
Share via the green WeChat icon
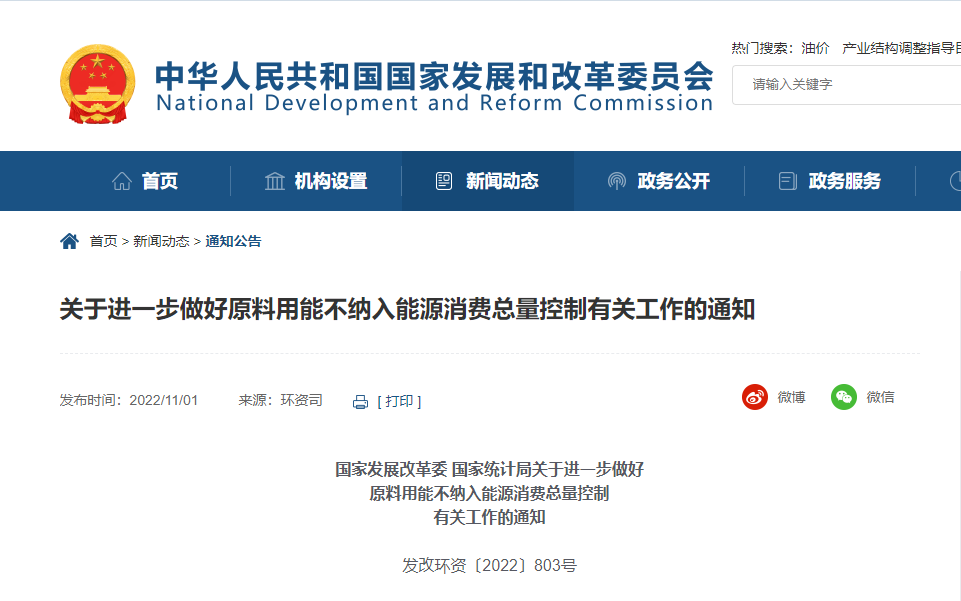click(843, 397)
